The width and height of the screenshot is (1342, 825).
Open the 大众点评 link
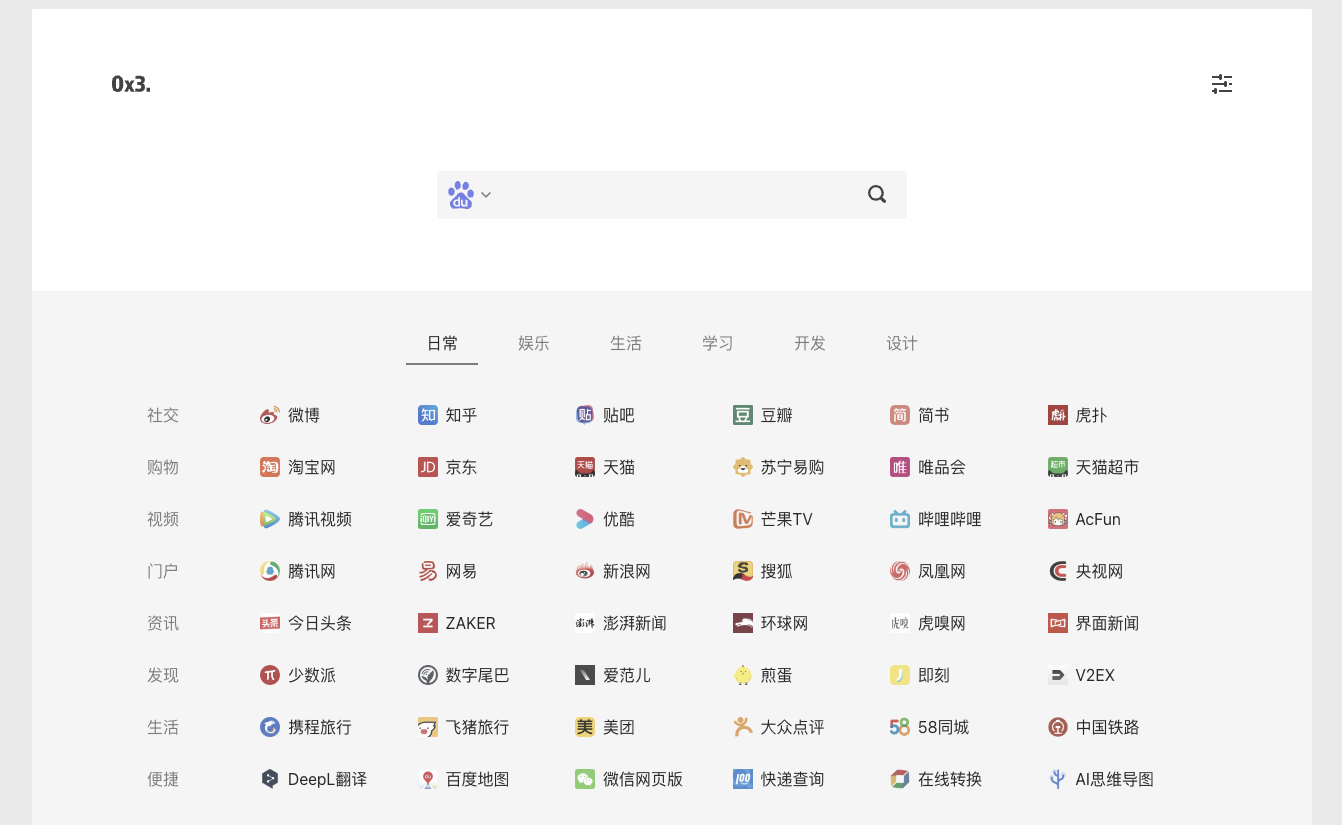779,727
